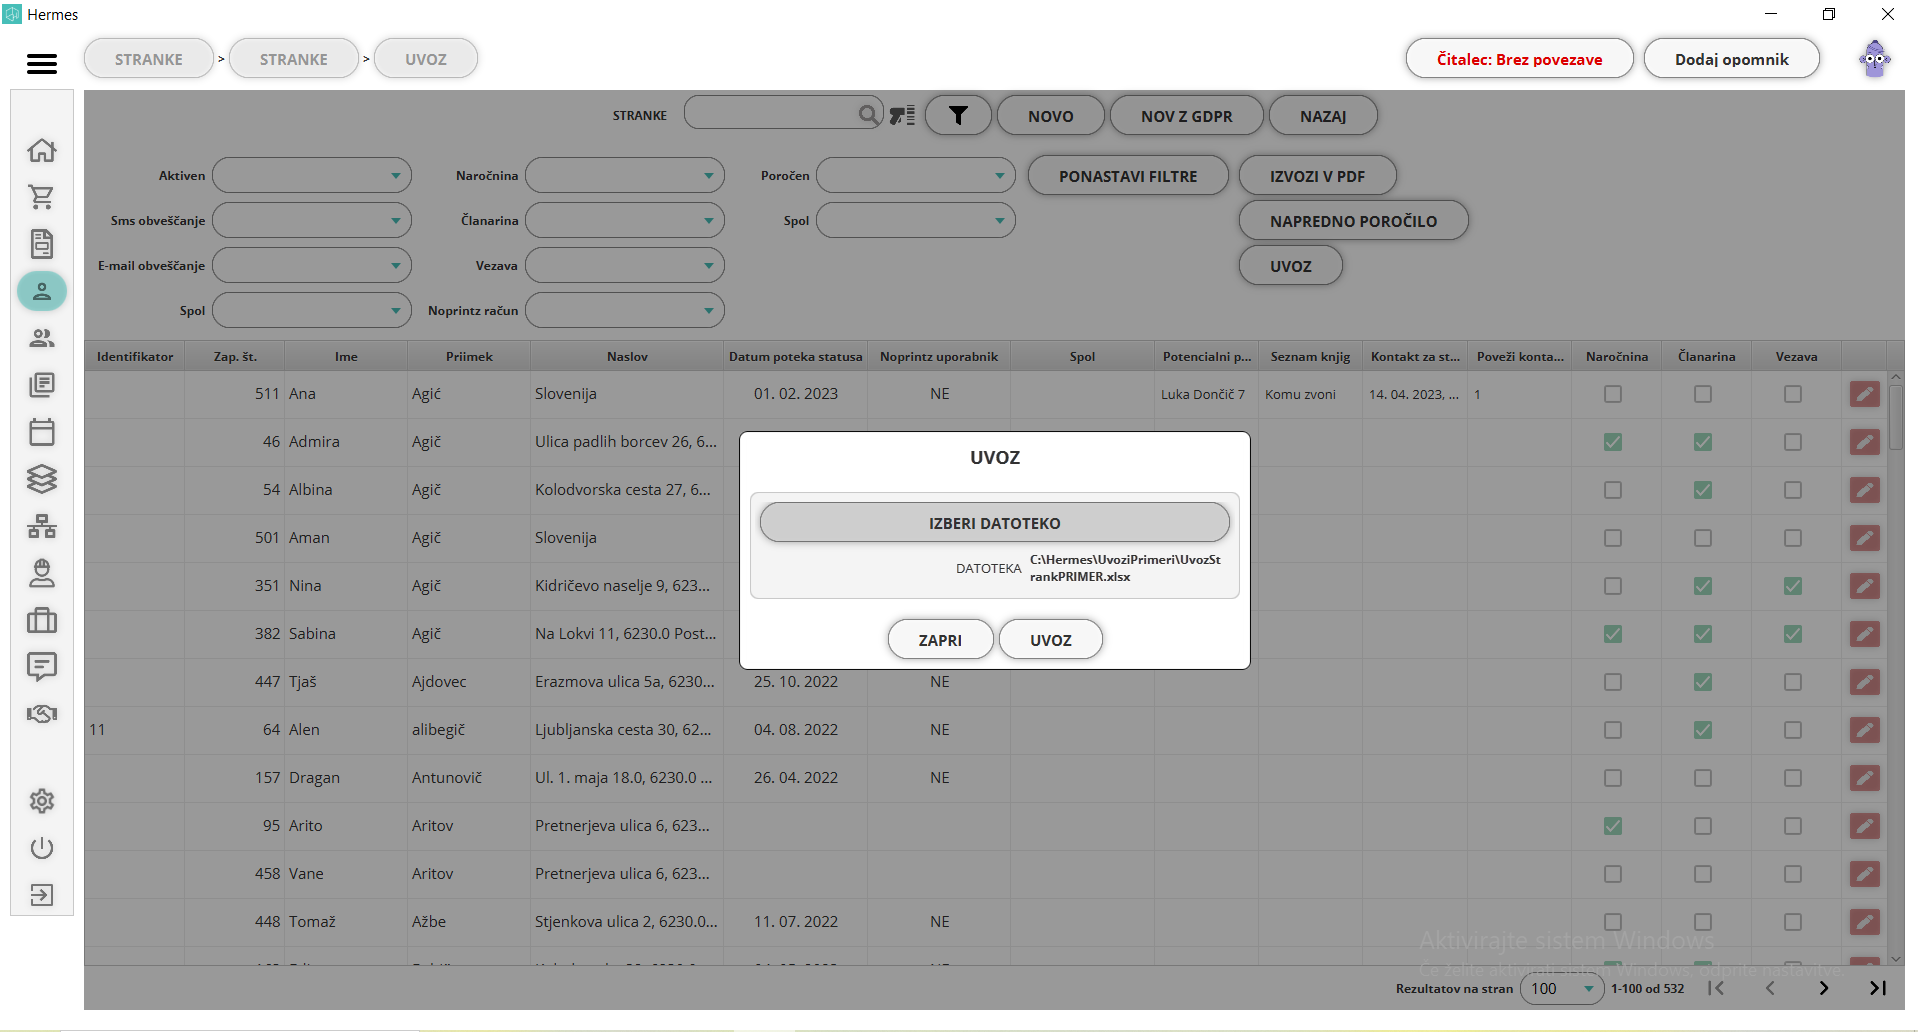
Task: Open the hierarchy network sidebar icon
Action: pos(42,526)
